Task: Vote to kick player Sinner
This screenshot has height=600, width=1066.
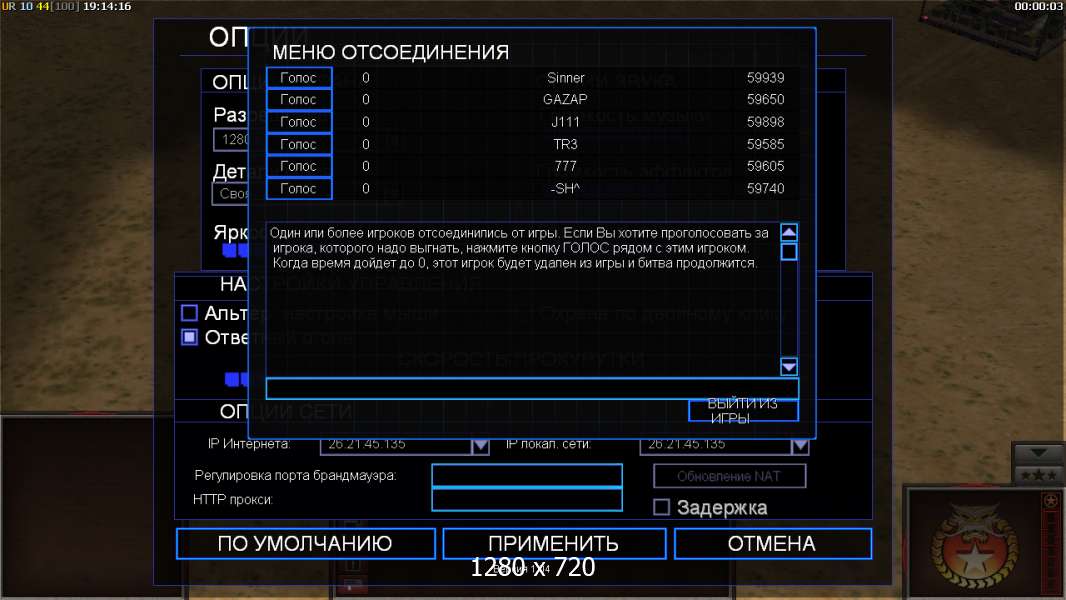Action: pyautogui.click(x=299, y=77)
